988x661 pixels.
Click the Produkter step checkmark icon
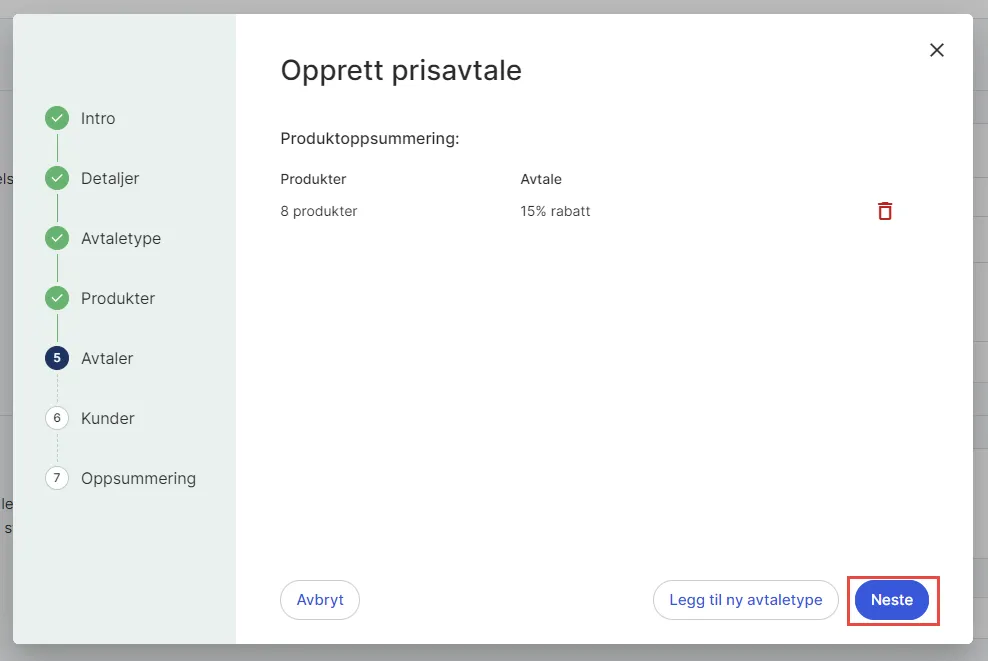click(57, 298)
